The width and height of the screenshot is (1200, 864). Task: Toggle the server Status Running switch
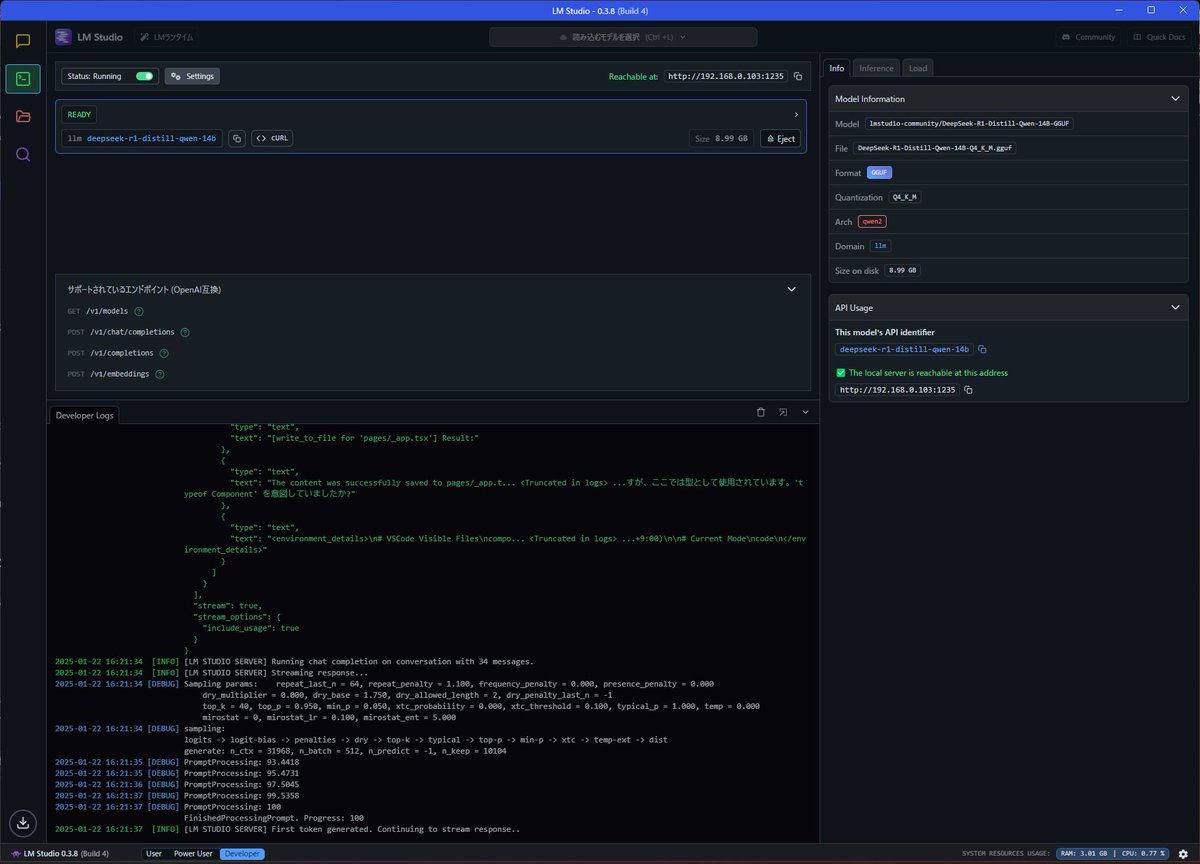click(145, 76)
